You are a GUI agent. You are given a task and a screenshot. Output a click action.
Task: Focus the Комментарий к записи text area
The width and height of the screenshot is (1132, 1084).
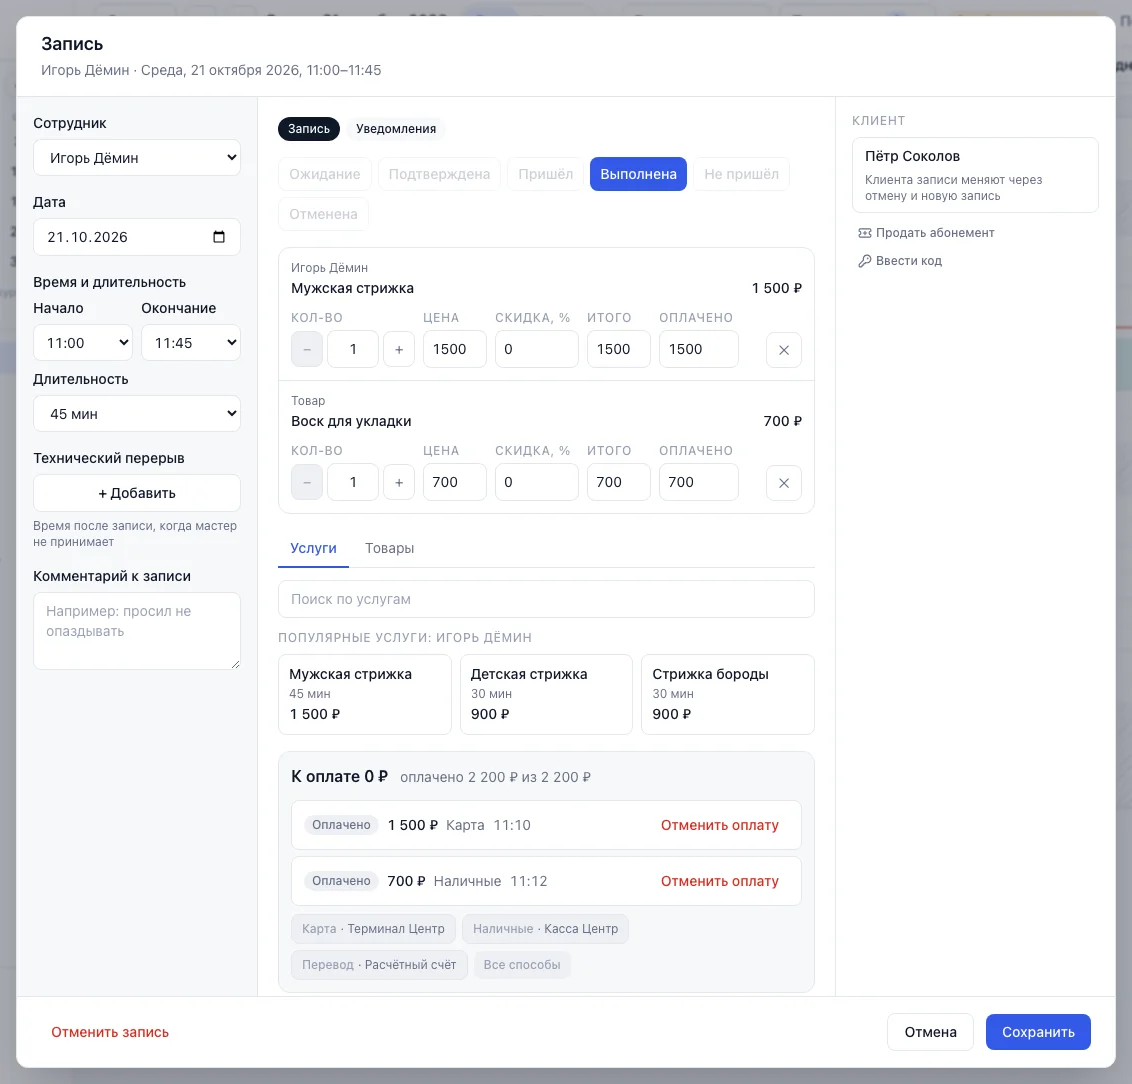click(x=136, y=631)
